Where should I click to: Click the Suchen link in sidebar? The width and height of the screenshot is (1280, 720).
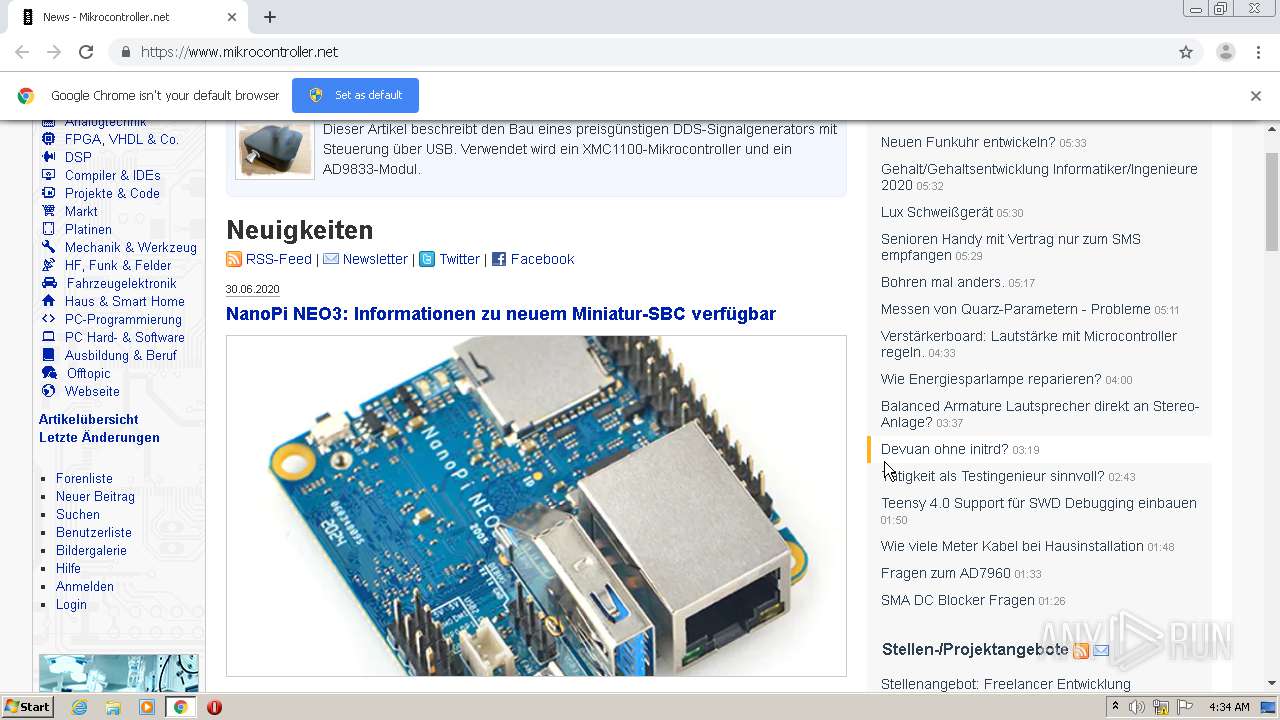[x=78, y=514]
